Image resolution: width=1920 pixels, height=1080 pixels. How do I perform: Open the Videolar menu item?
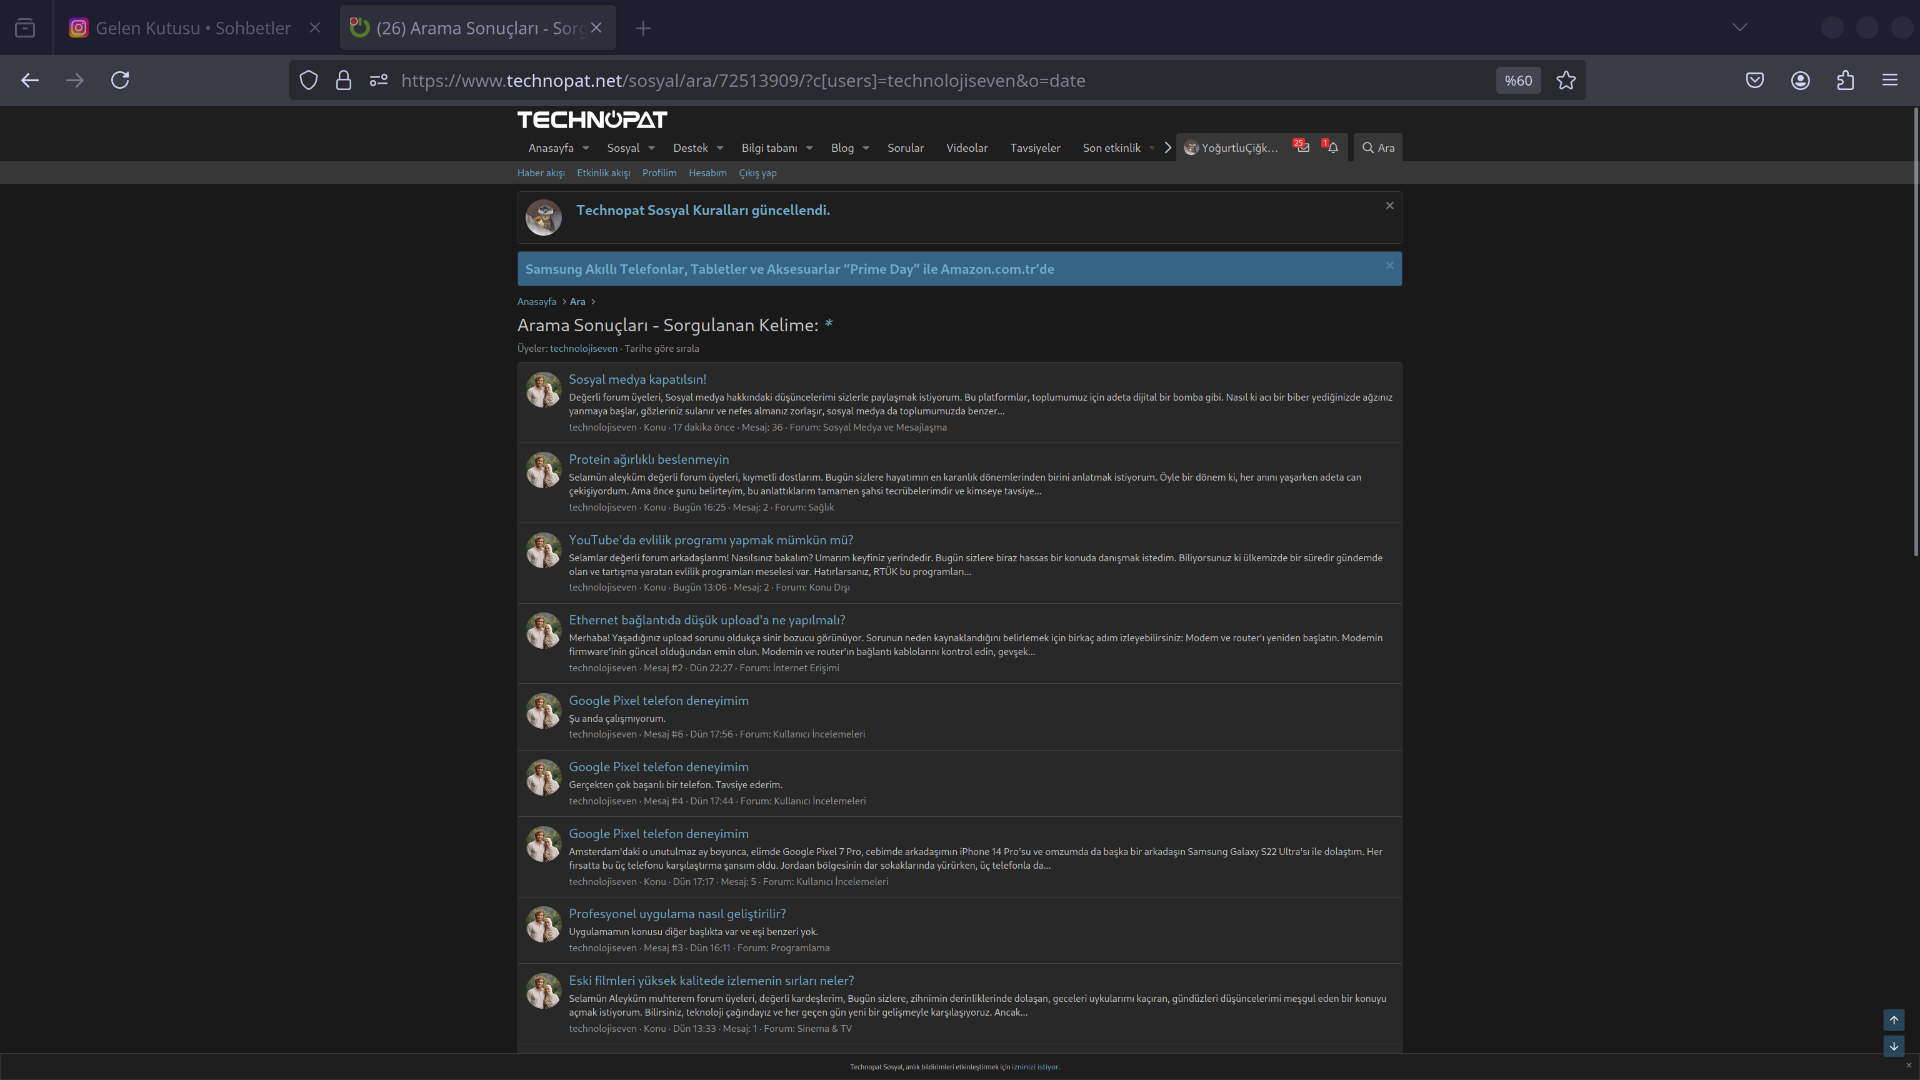[966, 148]
